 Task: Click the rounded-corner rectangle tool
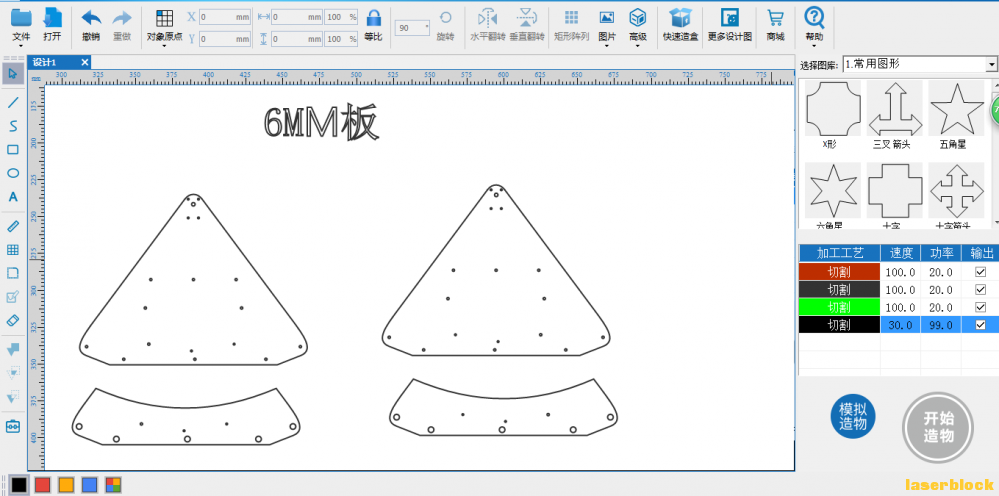[x=13, y=273]
